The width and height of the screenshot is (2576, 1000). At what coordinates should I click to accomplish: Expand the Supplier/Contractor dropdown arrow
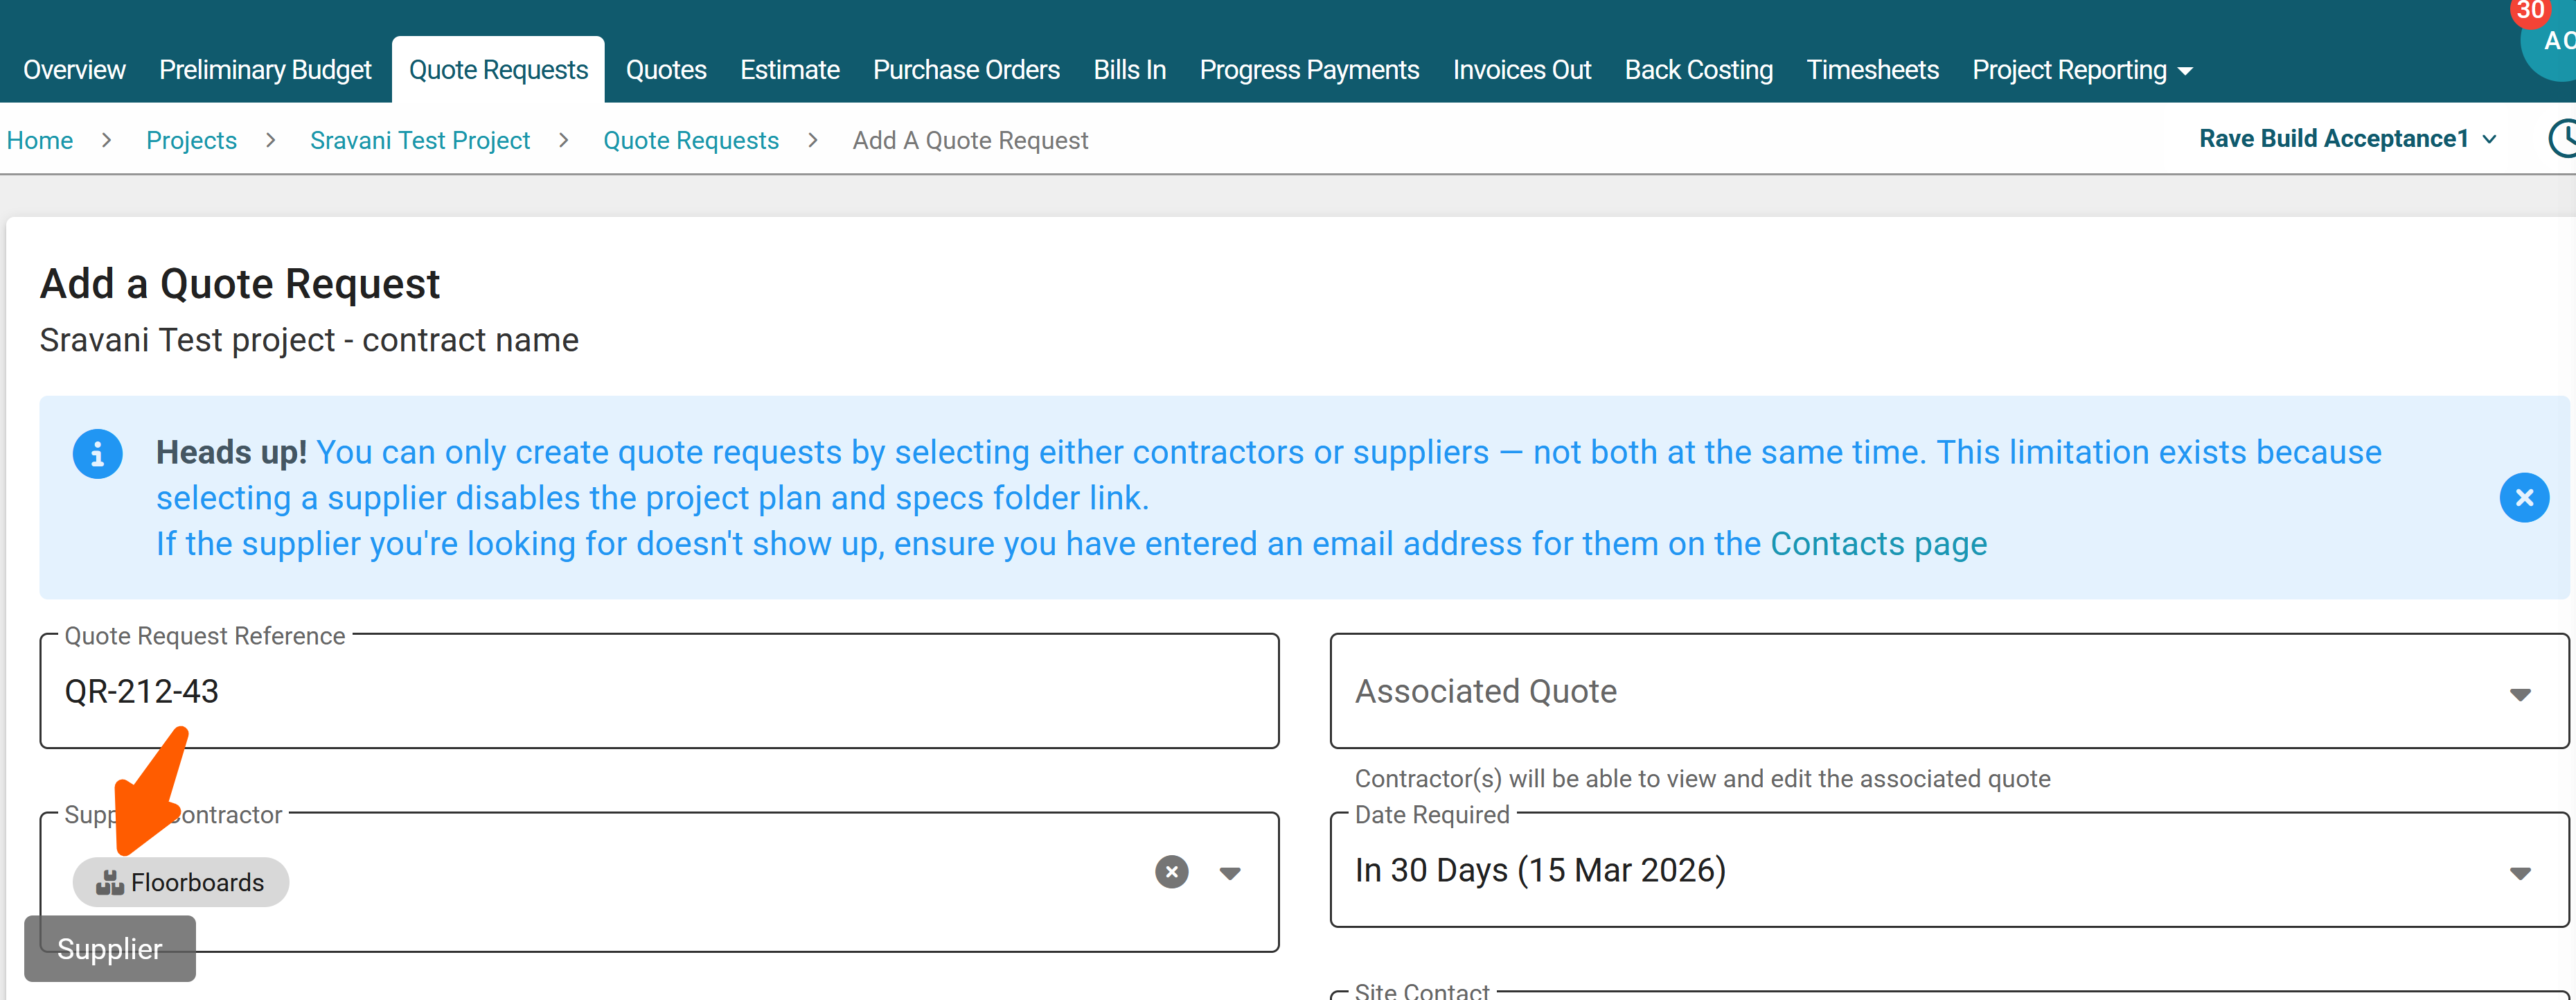[x=1230, y=873]
